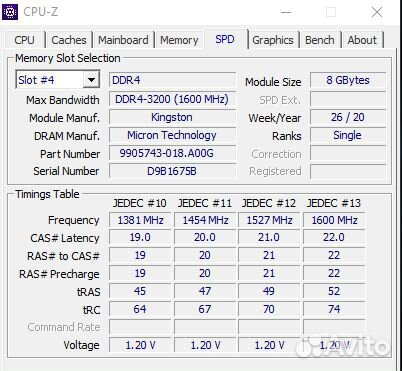This screenshot has height=371, width=402.
Task: Click the 8 GBytes module size value
Action: tap(348, 80)
